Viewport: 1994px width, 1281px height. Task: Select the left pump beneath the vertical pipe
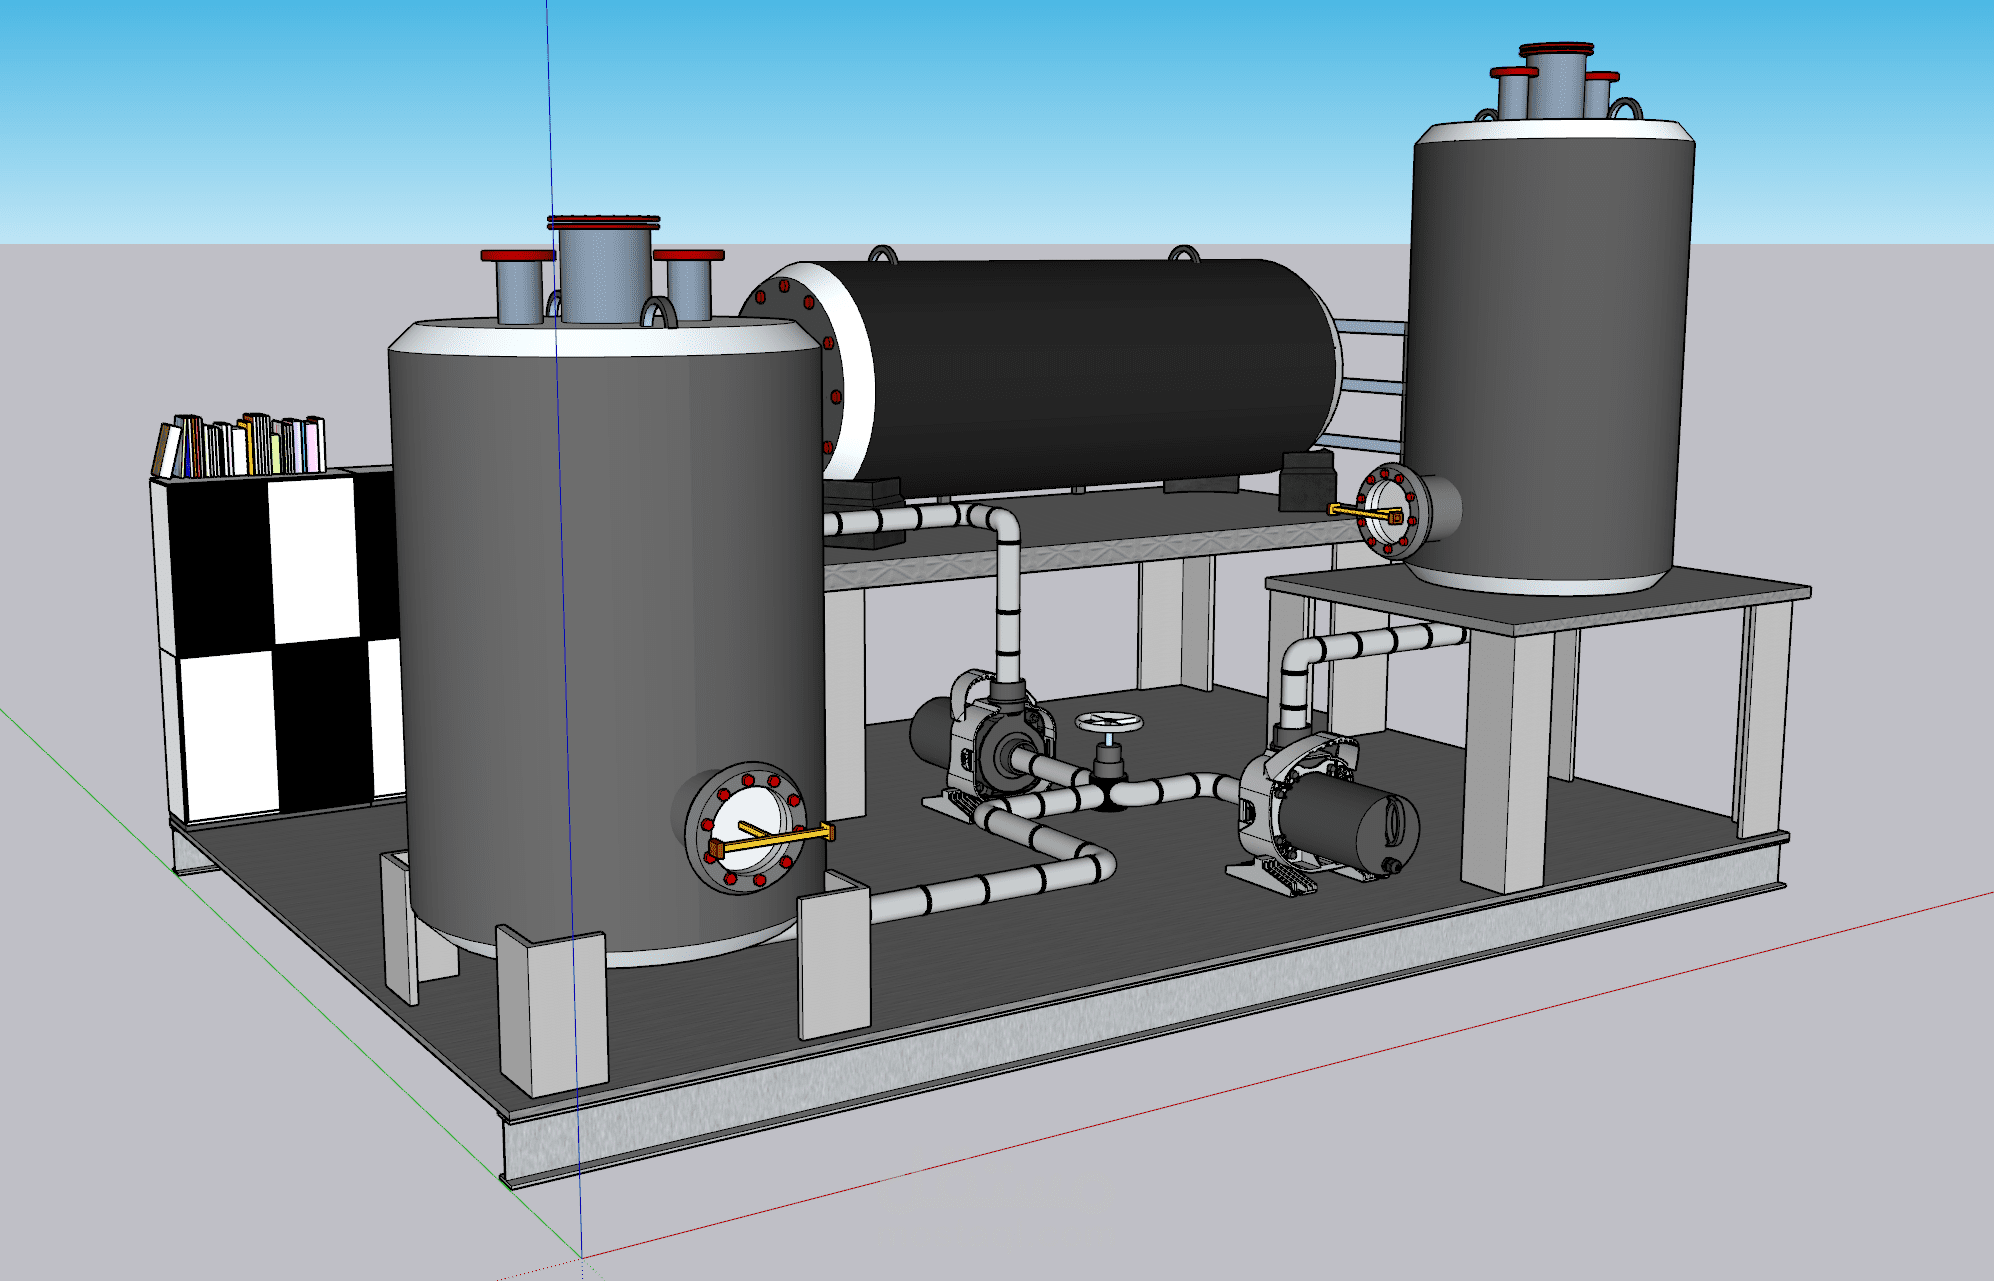(x=985, y=748)
